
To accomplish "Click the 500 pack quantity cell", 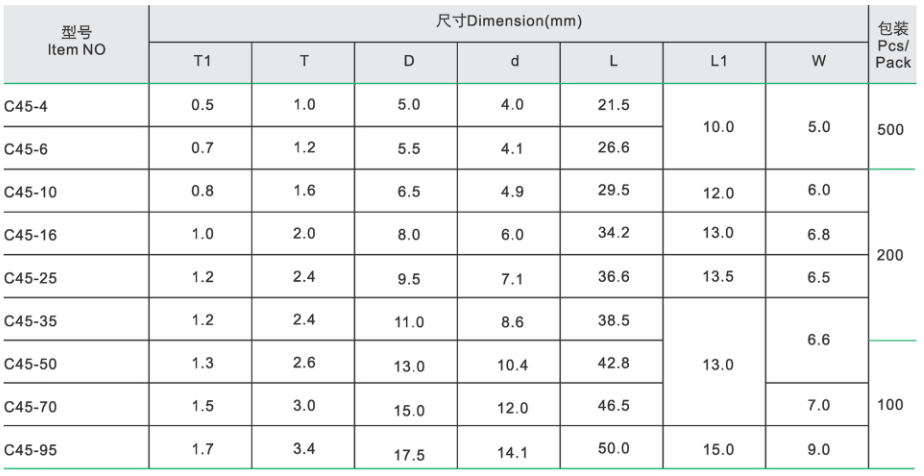I will 892,131.
